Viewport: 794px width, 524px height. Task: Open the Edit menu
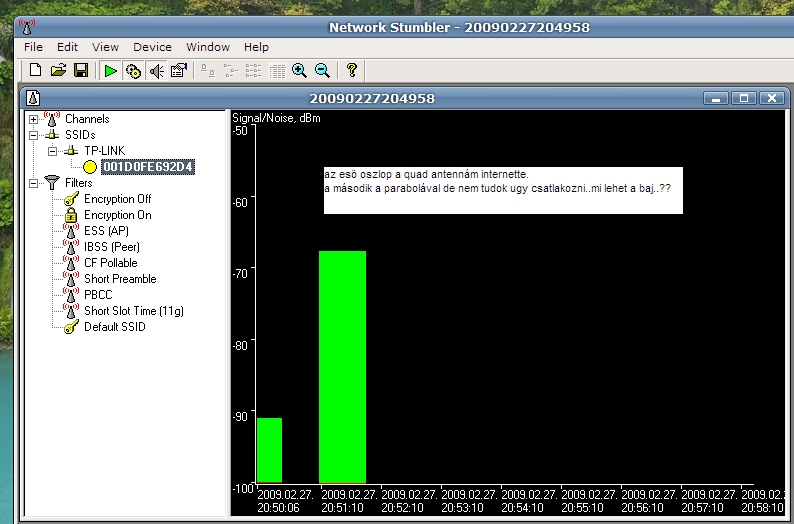[67, 47]
